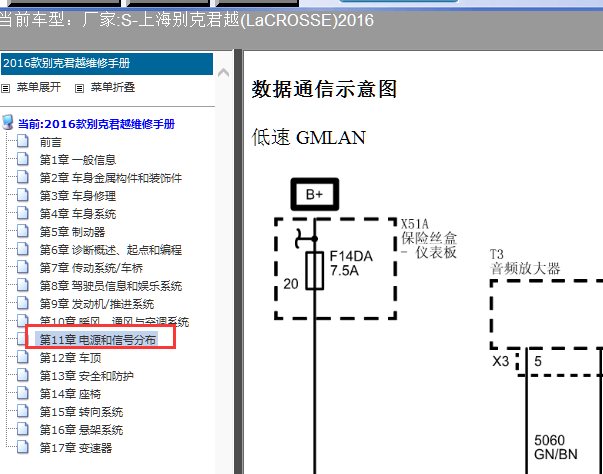Click the page icon next to 第2章 车身金属构件和装饰件

pos(23,177)
